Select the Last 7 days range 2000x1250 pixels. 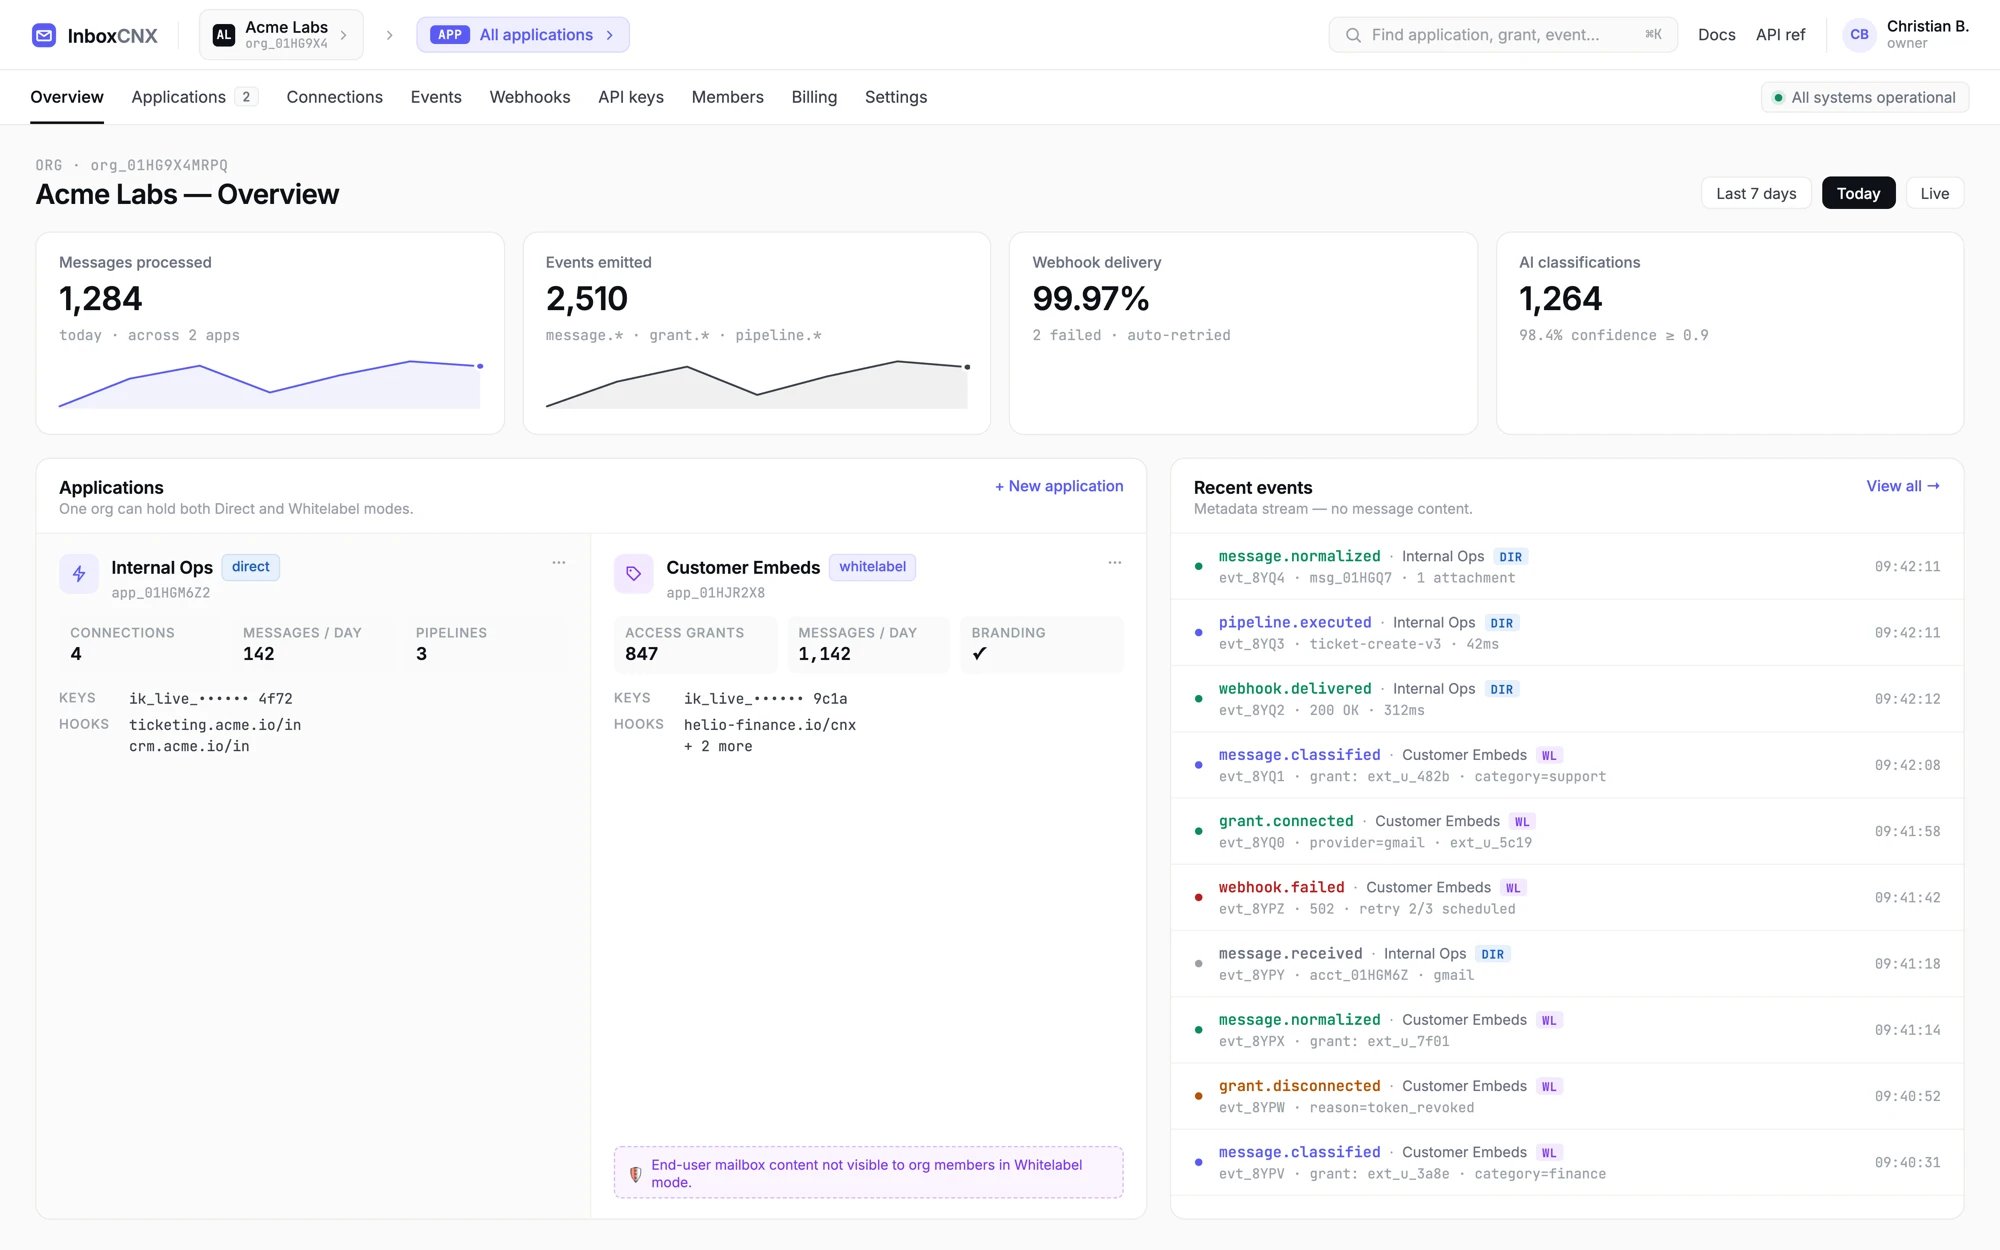point(1756,194)
